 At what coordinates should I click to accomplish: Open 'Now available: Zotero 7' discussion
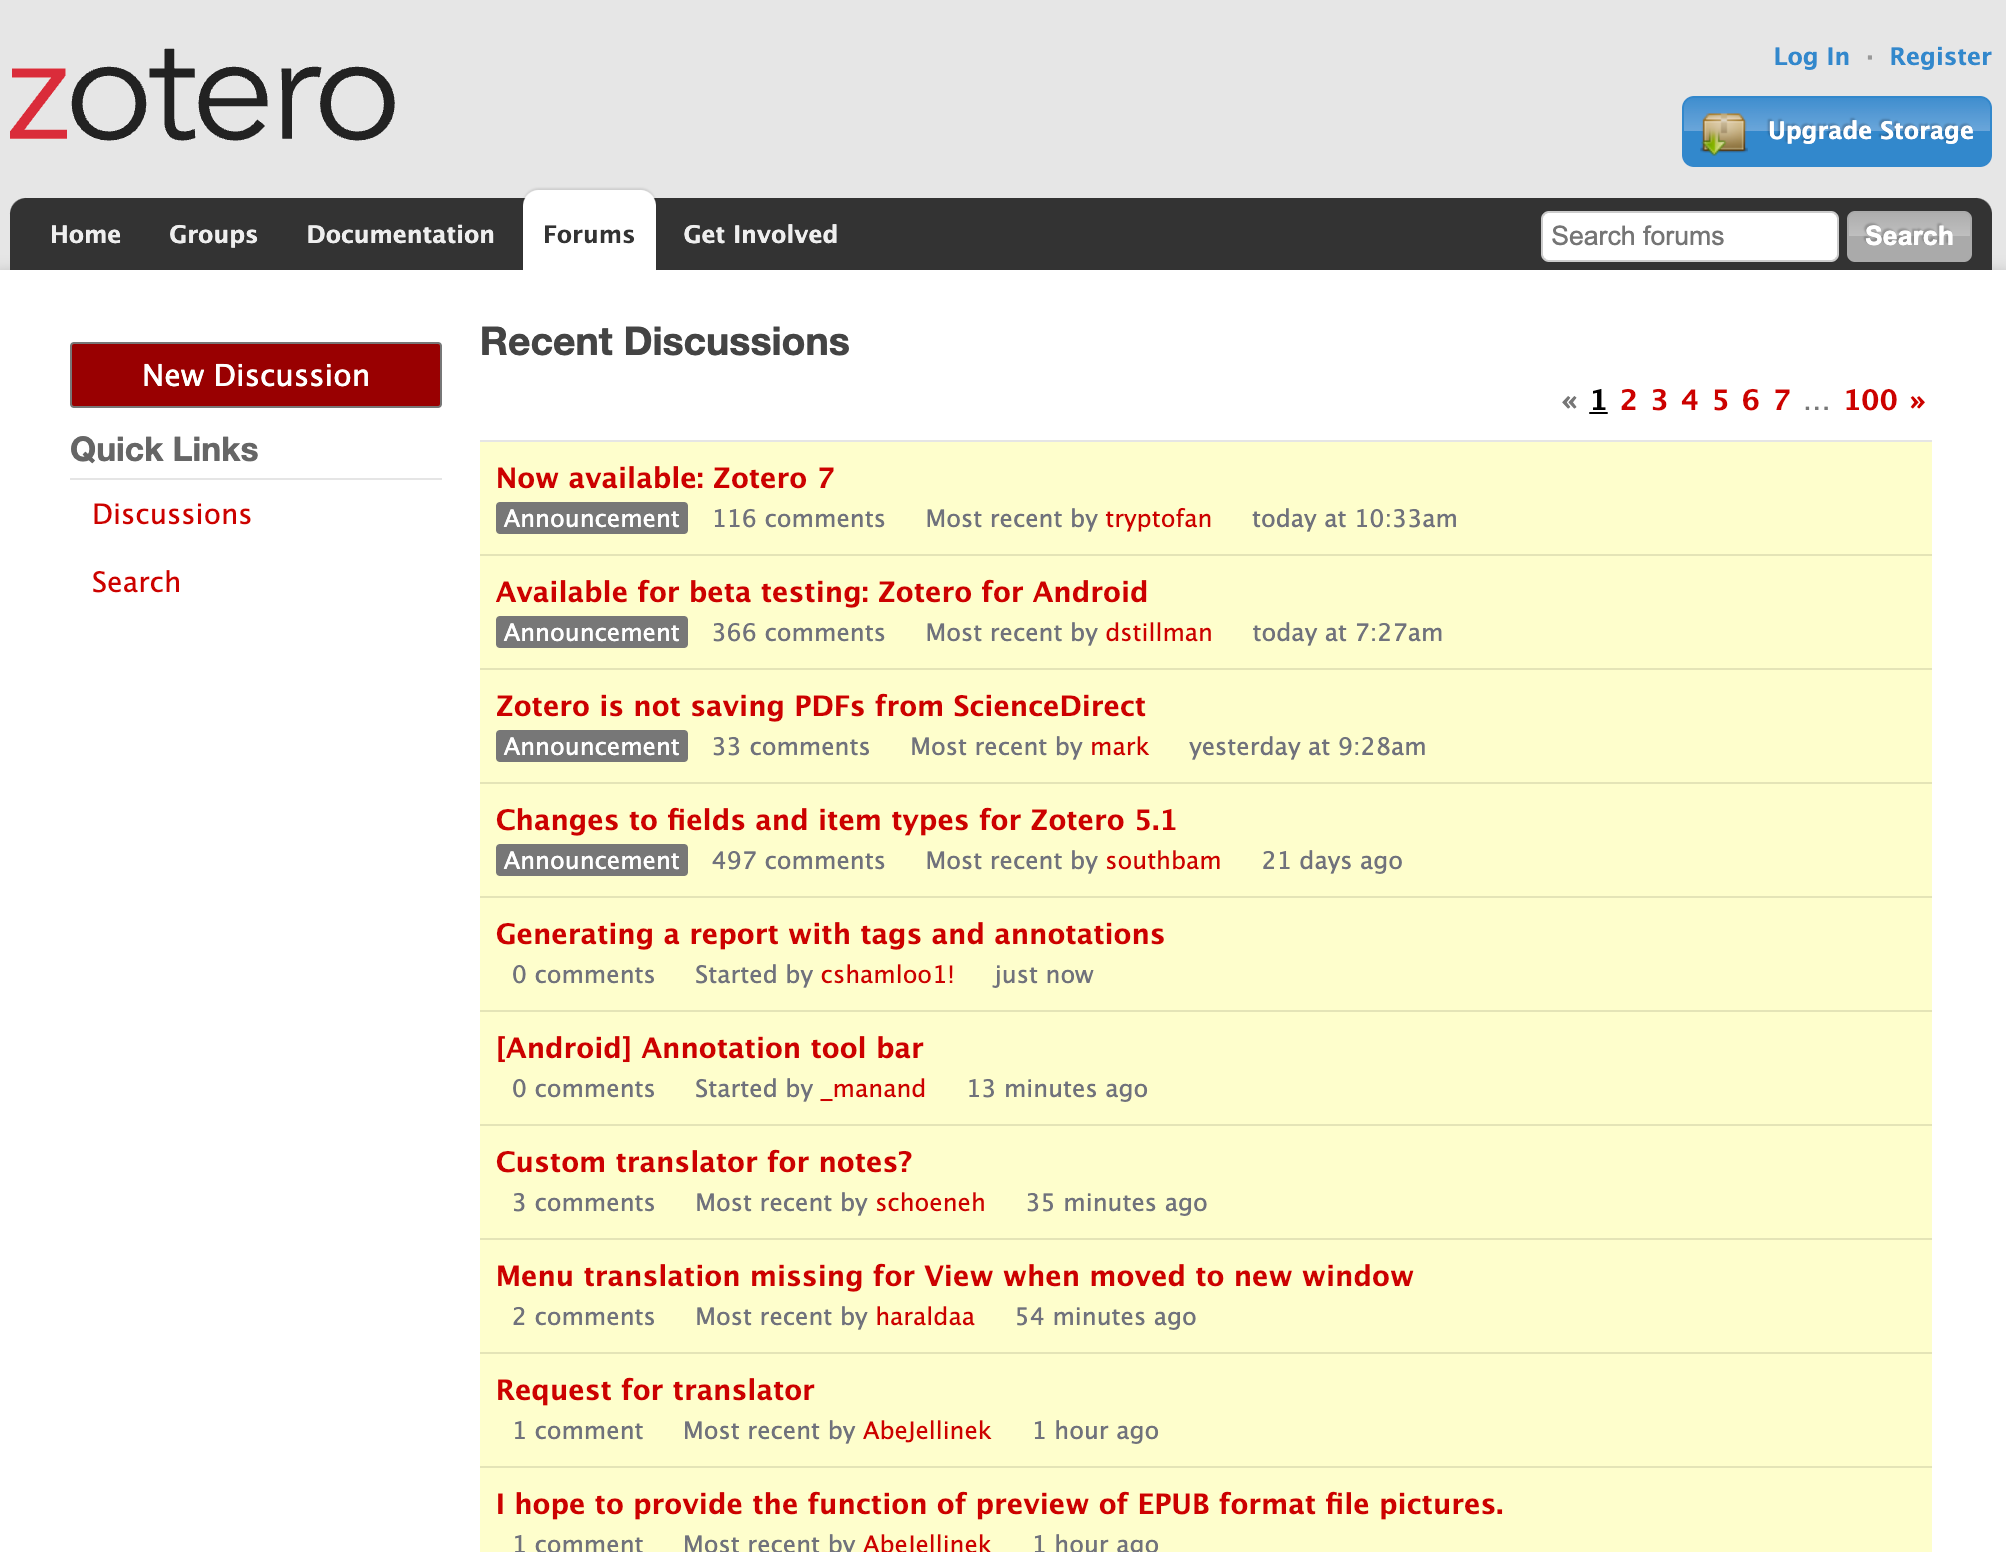click(x=665, y=478)
